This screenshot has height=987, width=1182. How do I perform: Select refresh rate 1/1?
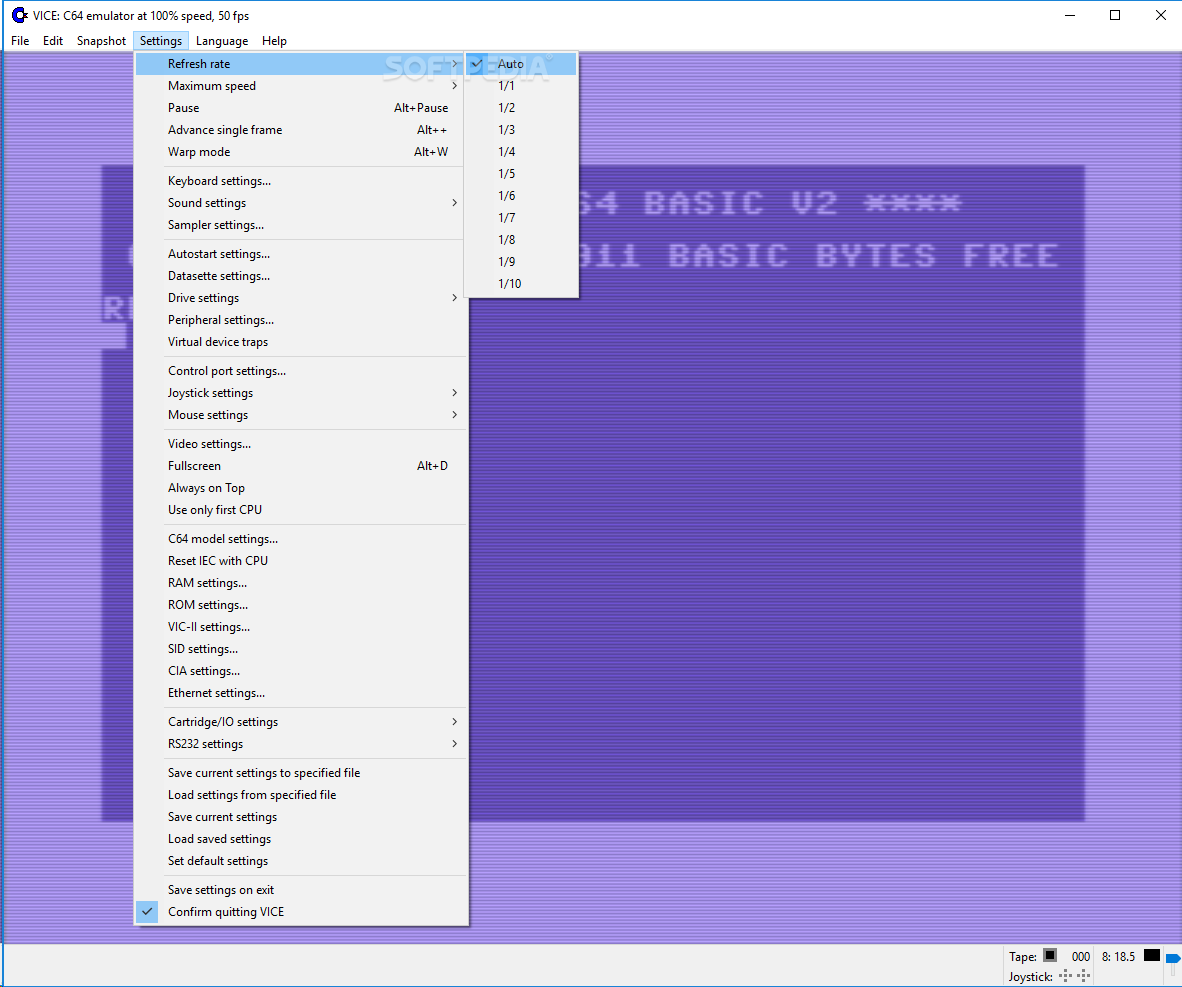tap(521, 86)
